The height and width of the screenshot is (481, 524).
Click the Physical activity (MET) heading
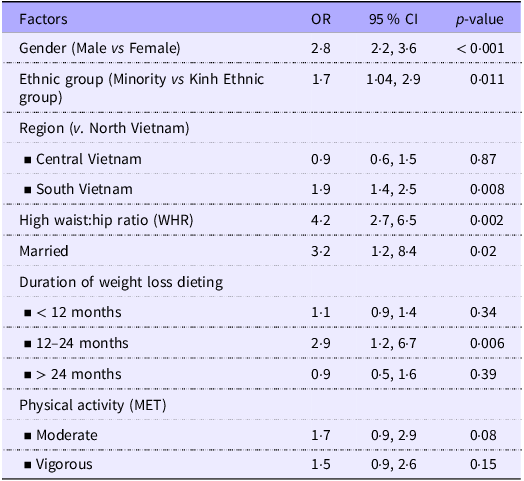click(x=93, y=405)
